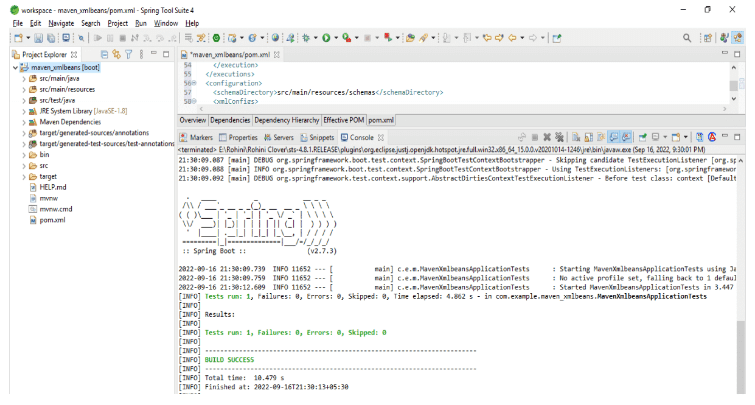Click Remove Launch X in Console toolbar
755x405 pixels.
pos(547,137)
